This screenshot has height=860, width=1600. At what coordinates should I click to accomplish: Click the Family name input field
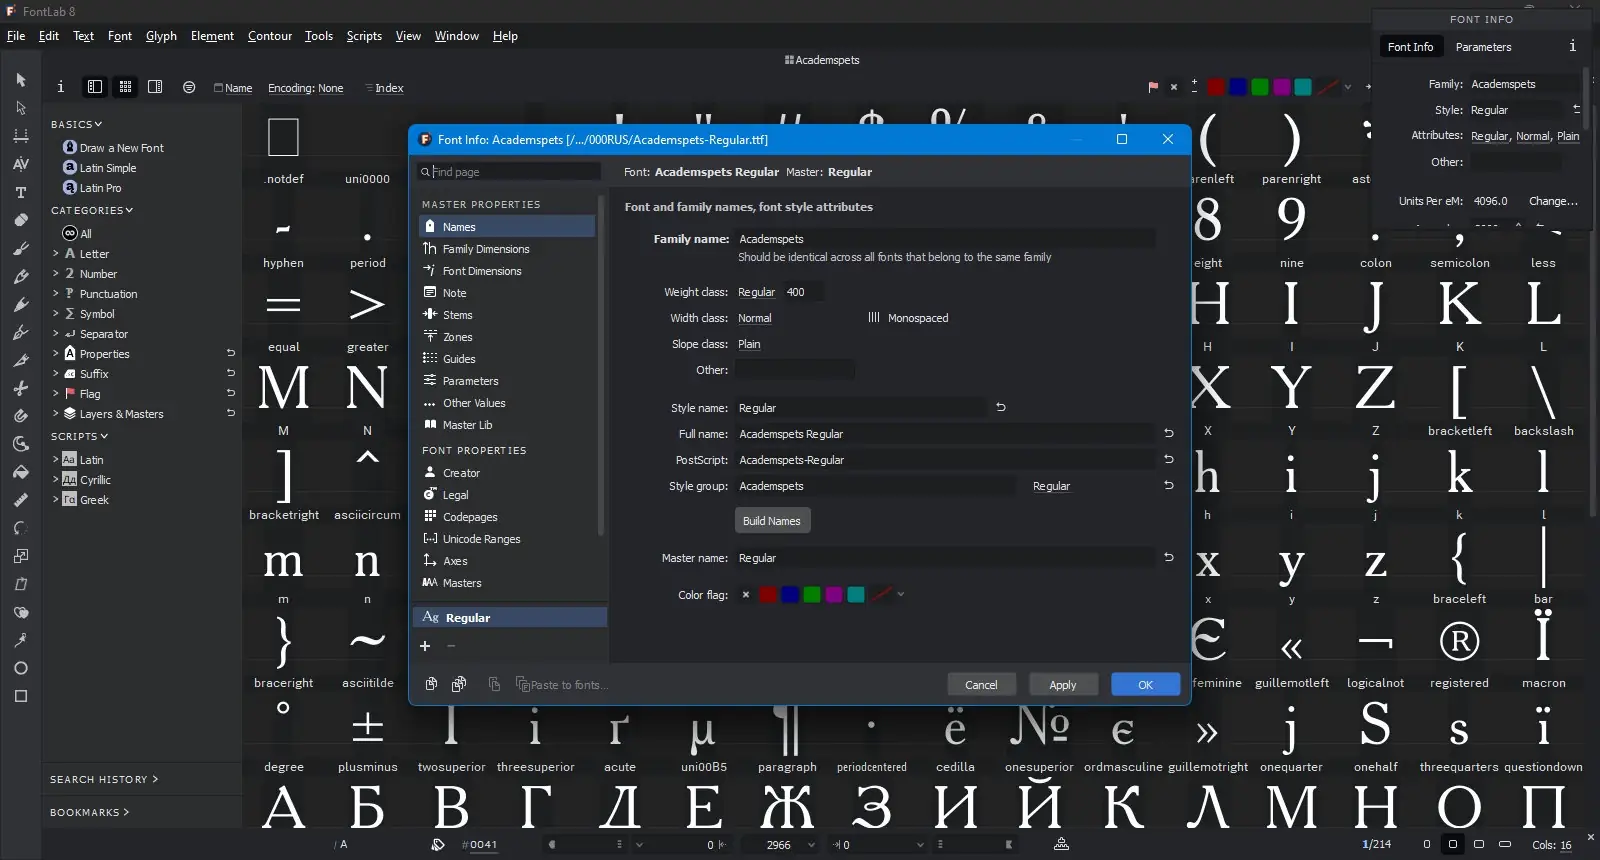tap(945, 239)
